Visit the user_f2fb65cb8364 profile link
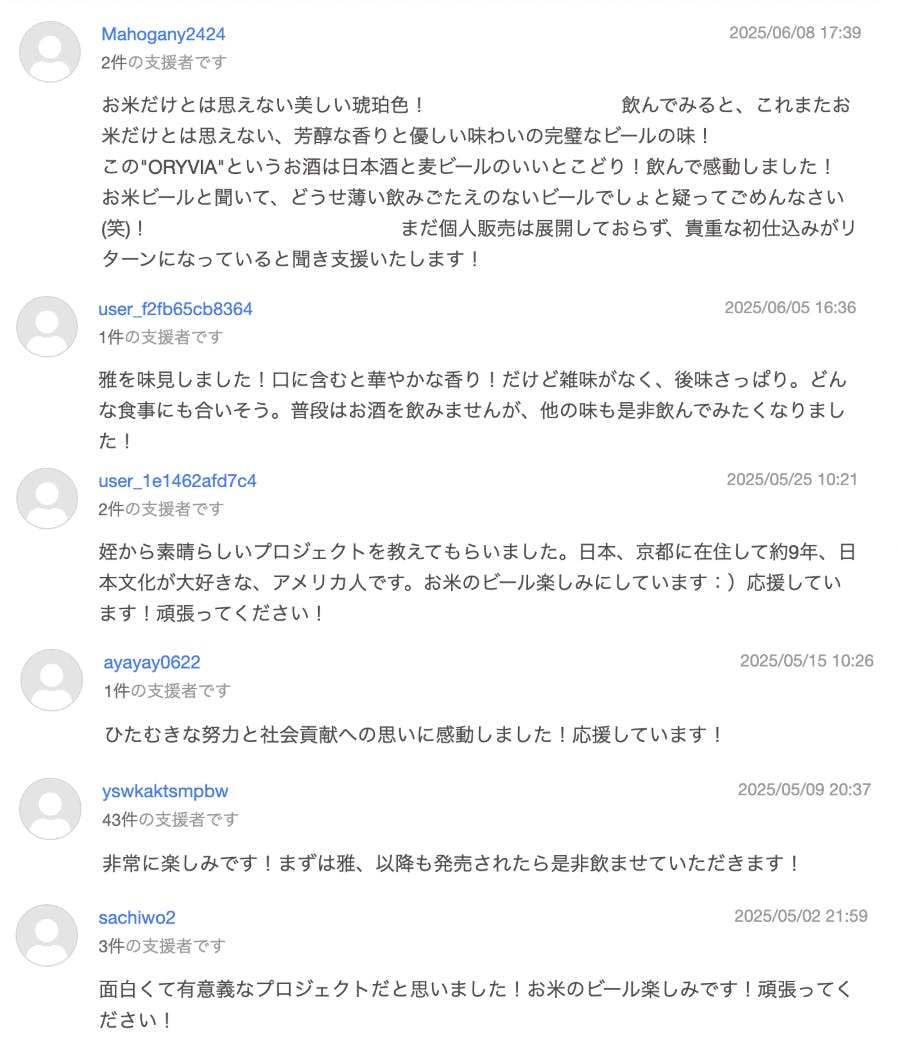This screenshot has height=1060, width=898. [175, 309]
